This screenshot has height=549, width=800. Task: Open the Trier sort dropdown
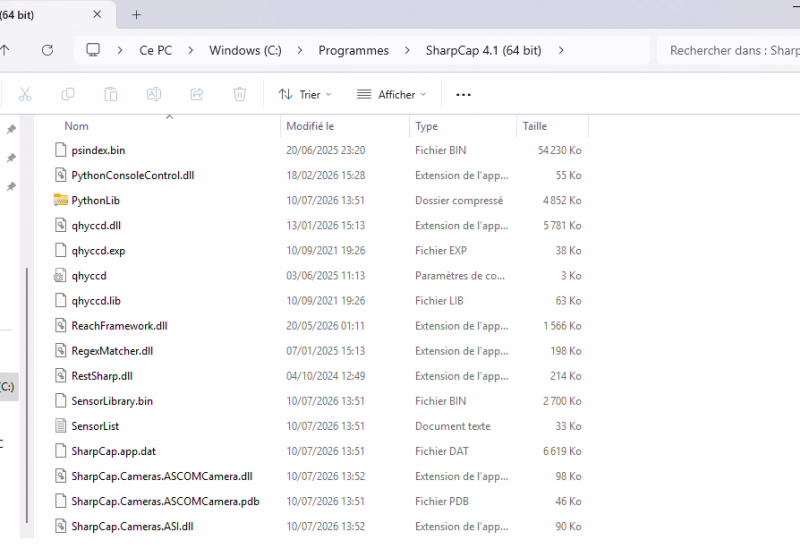pyautogui.click(x=305, y=94)
